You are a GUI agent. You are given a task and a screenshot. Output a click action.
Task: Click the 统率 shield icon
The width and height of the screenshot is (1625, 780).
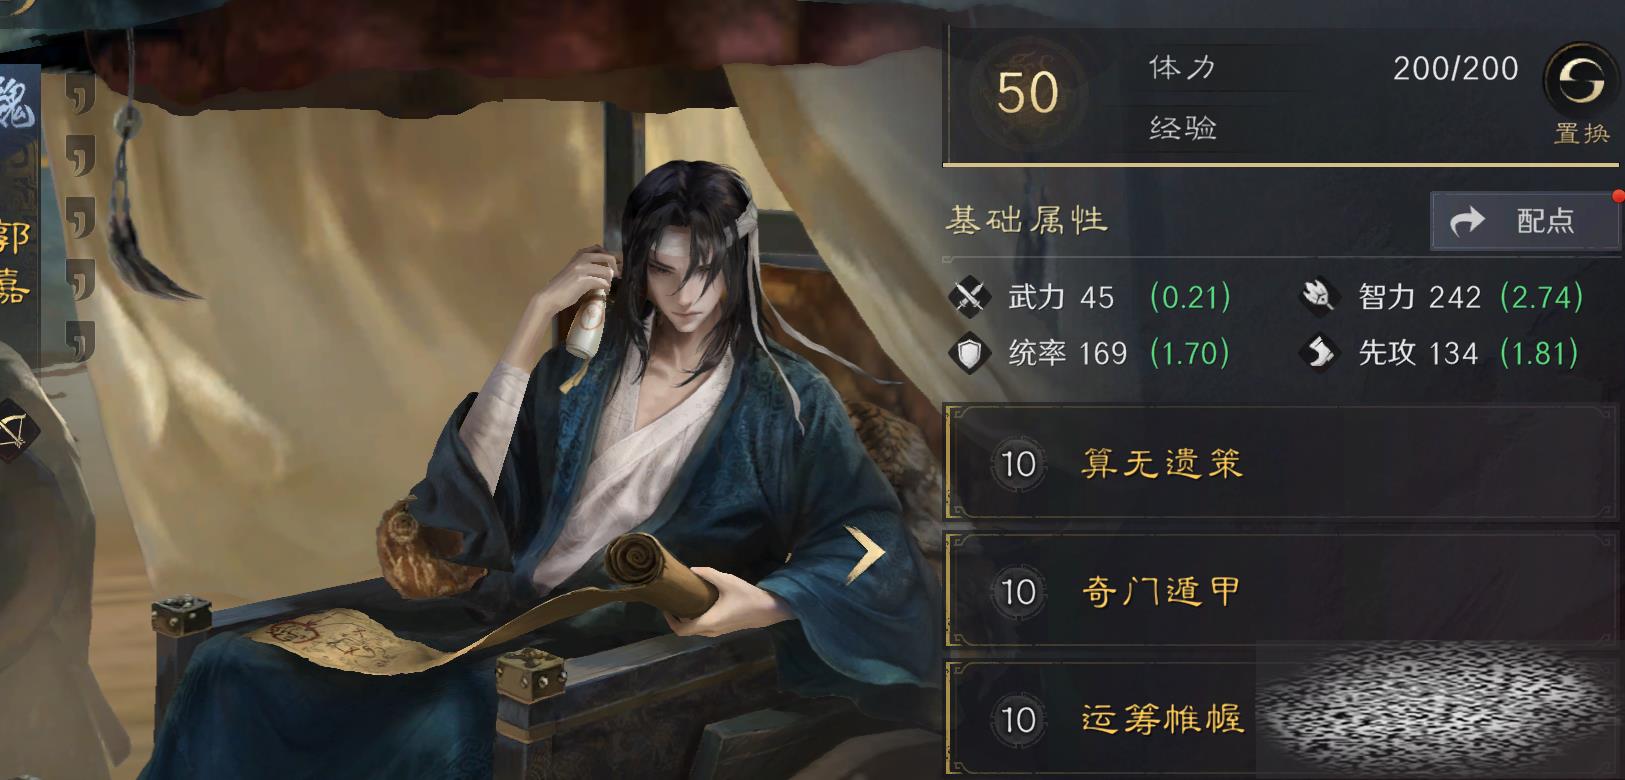point(969,354)
